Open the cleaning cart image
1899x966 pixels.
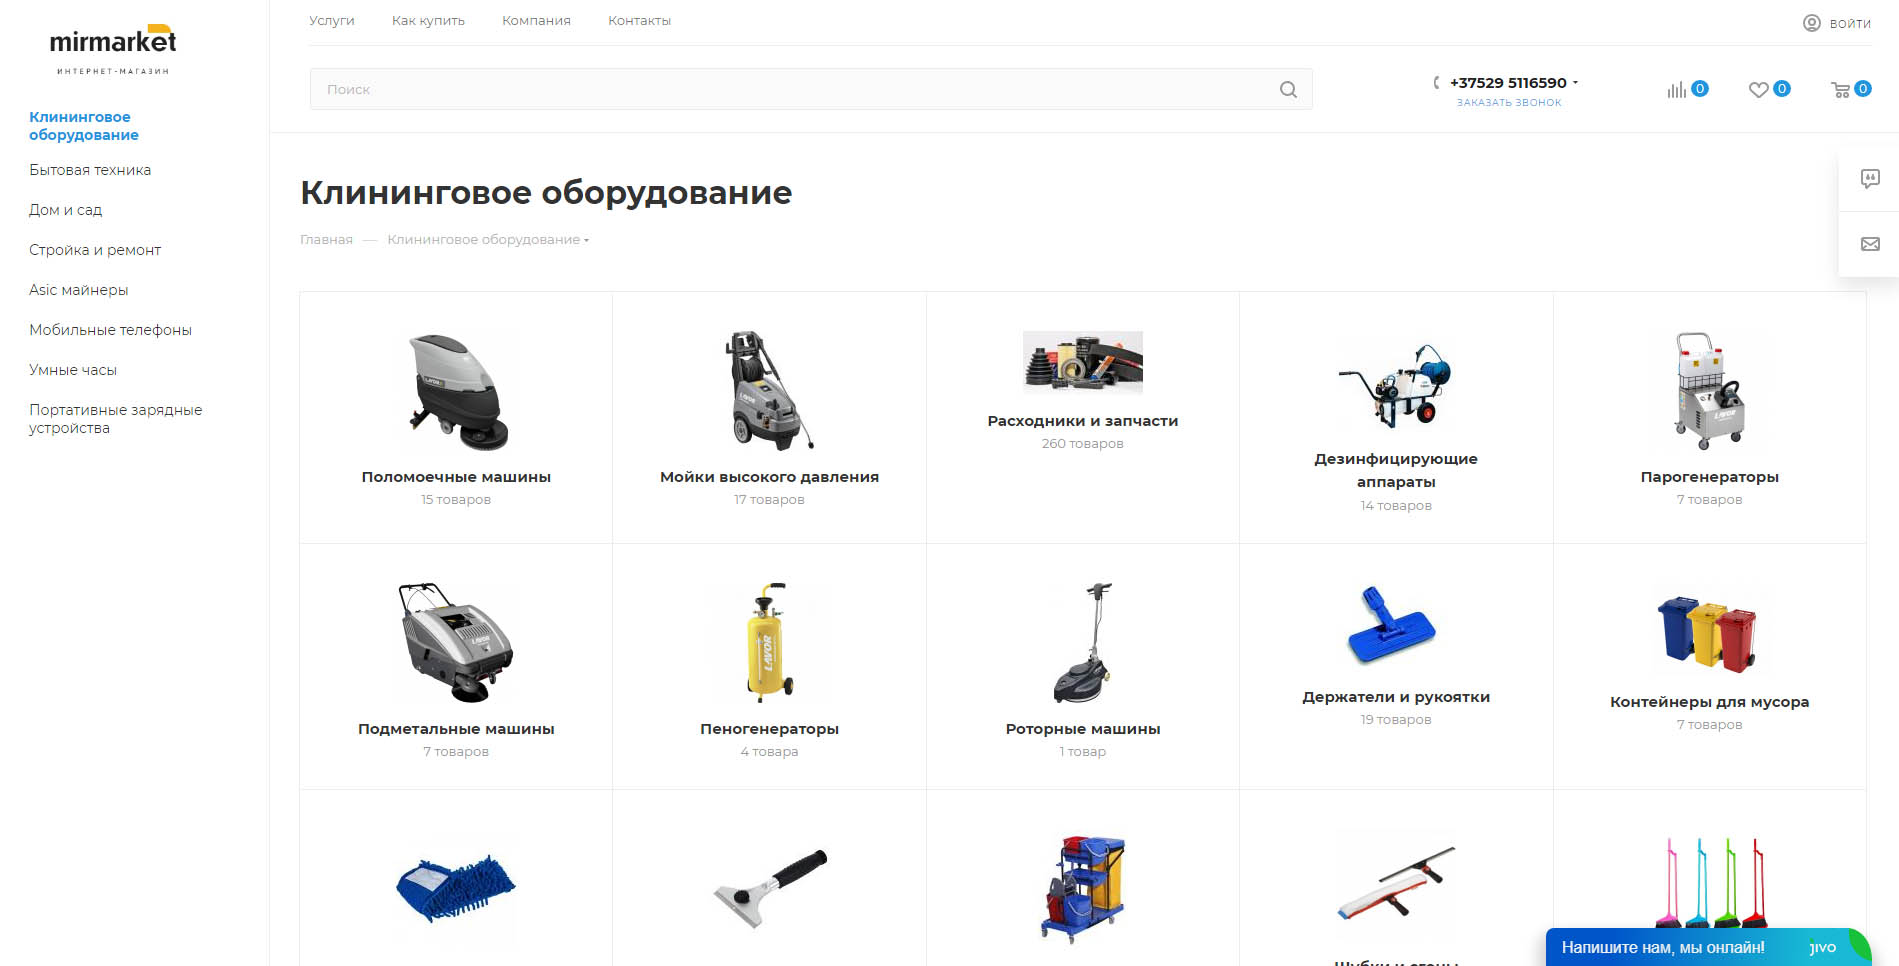click(1083, 889)
